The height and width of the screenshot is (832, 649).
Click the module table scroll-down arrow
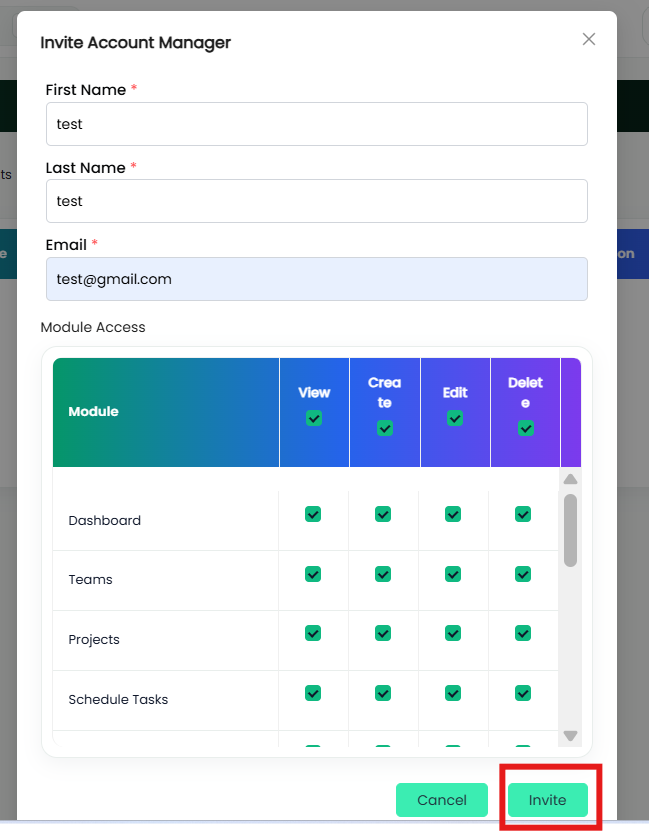tap(570, 735)
